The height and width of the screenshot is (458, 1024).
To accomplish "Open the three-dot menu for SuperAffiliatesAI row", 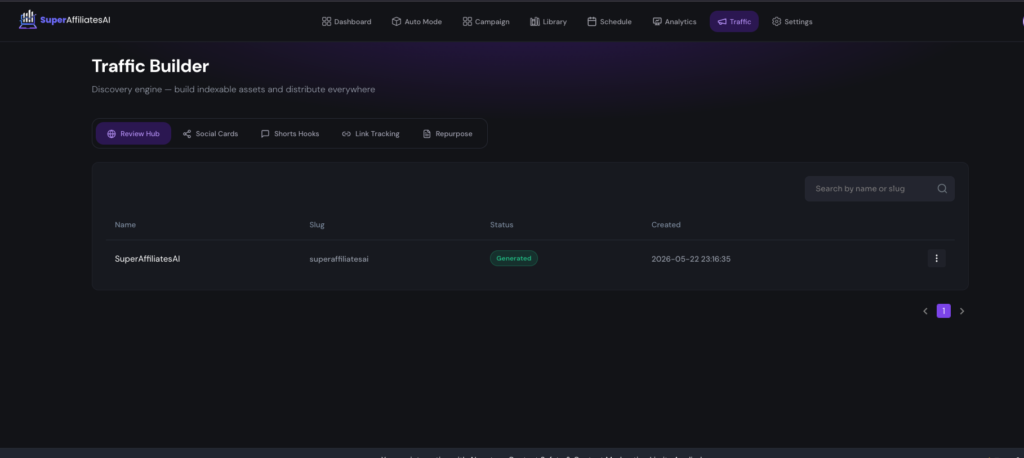I will [936, 258].
